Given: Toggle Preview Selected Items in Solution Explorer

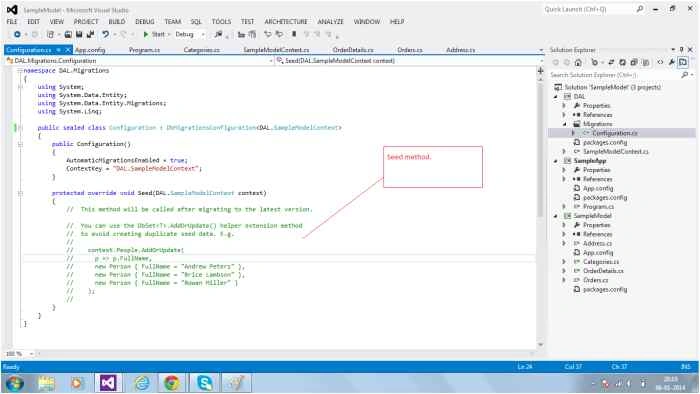Looking at the screenshot, I should click(683, 62).
